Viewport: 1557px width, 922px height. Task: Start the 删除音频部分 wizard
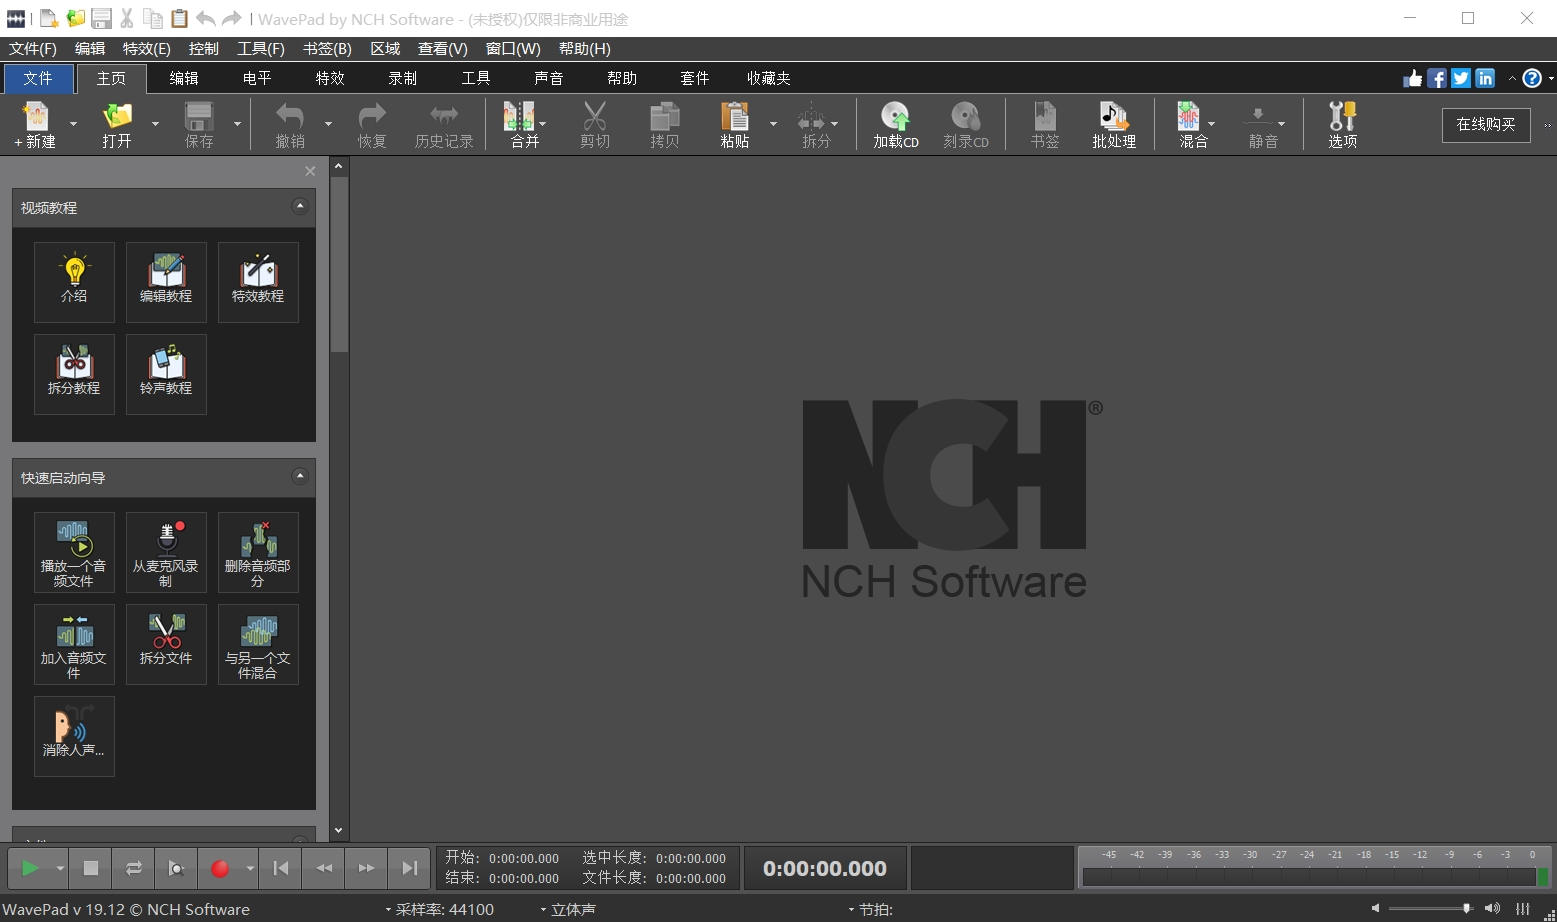tap(258, 552)
